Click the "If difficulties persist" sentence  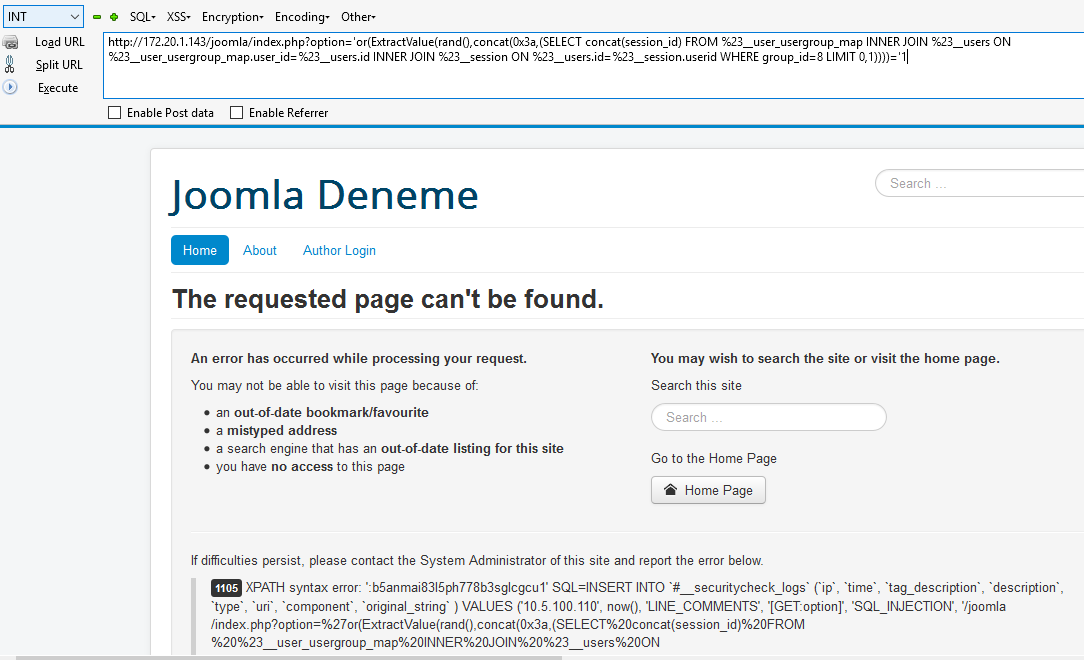[477, 560]
